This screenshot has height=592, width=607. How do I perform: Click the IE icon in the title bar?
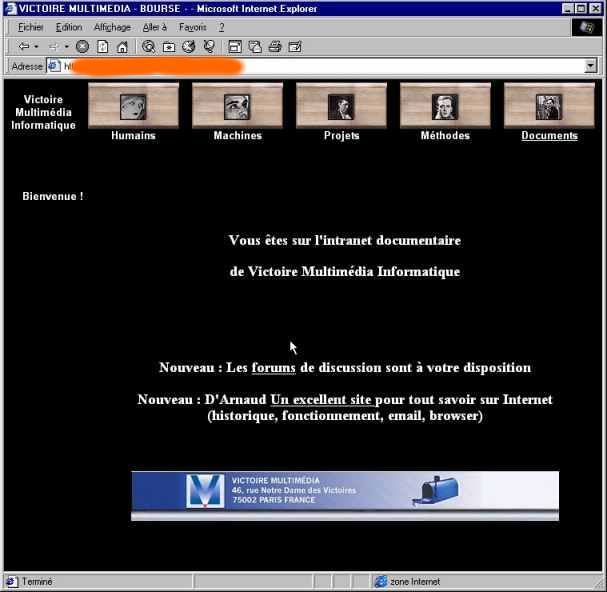[10, 8]
